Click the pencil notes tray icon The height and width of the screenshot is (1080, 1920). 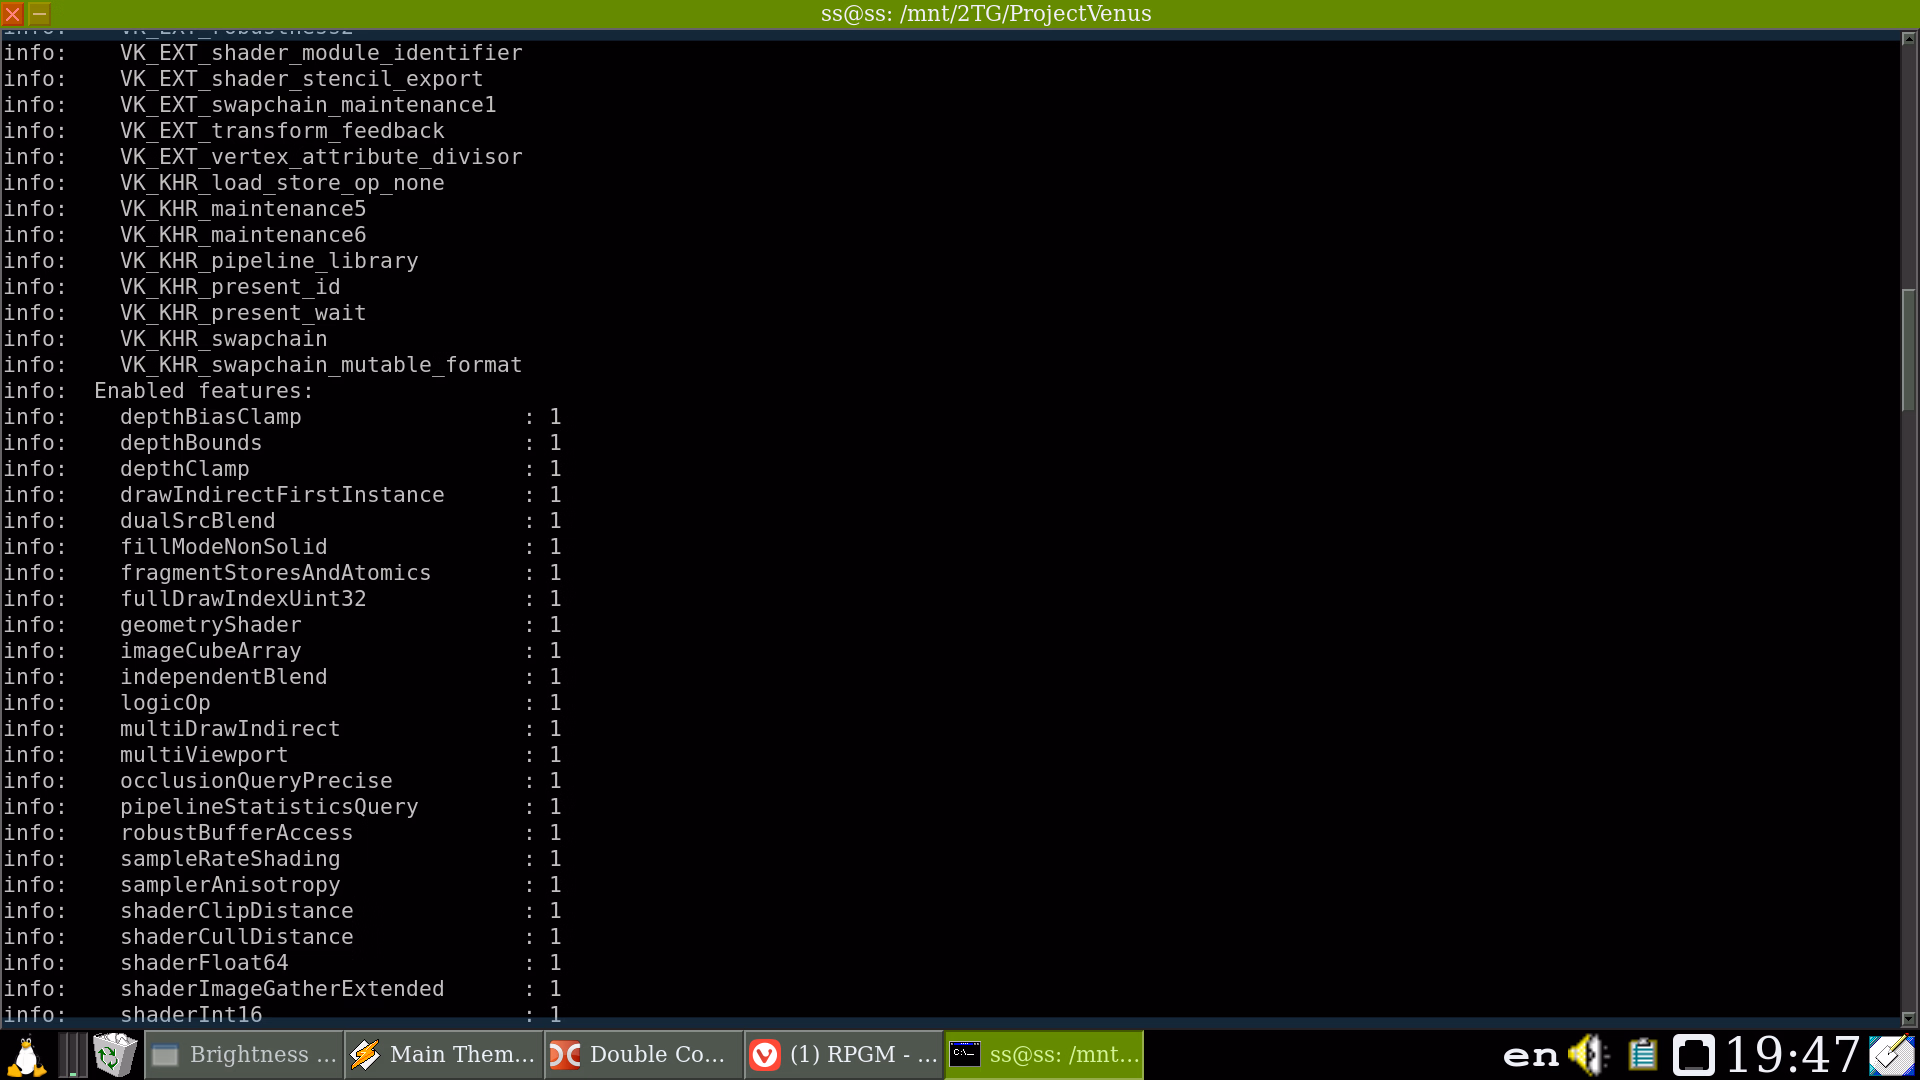pos(1891,1055)
